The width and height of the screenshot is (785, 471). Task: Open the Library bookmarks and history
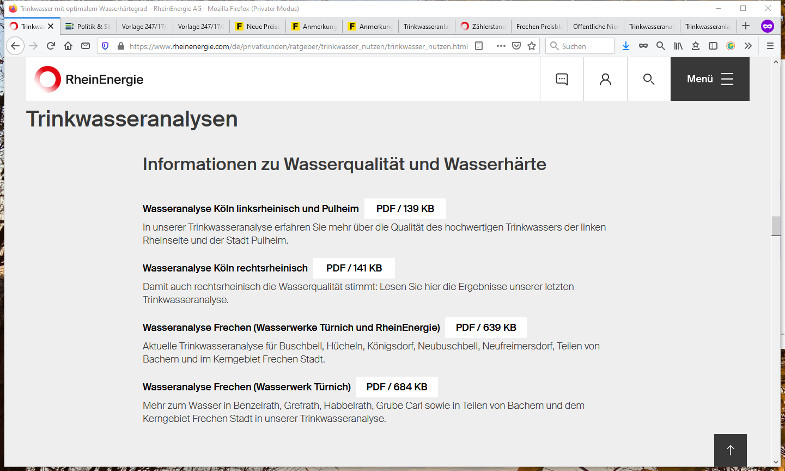[678, 46]
